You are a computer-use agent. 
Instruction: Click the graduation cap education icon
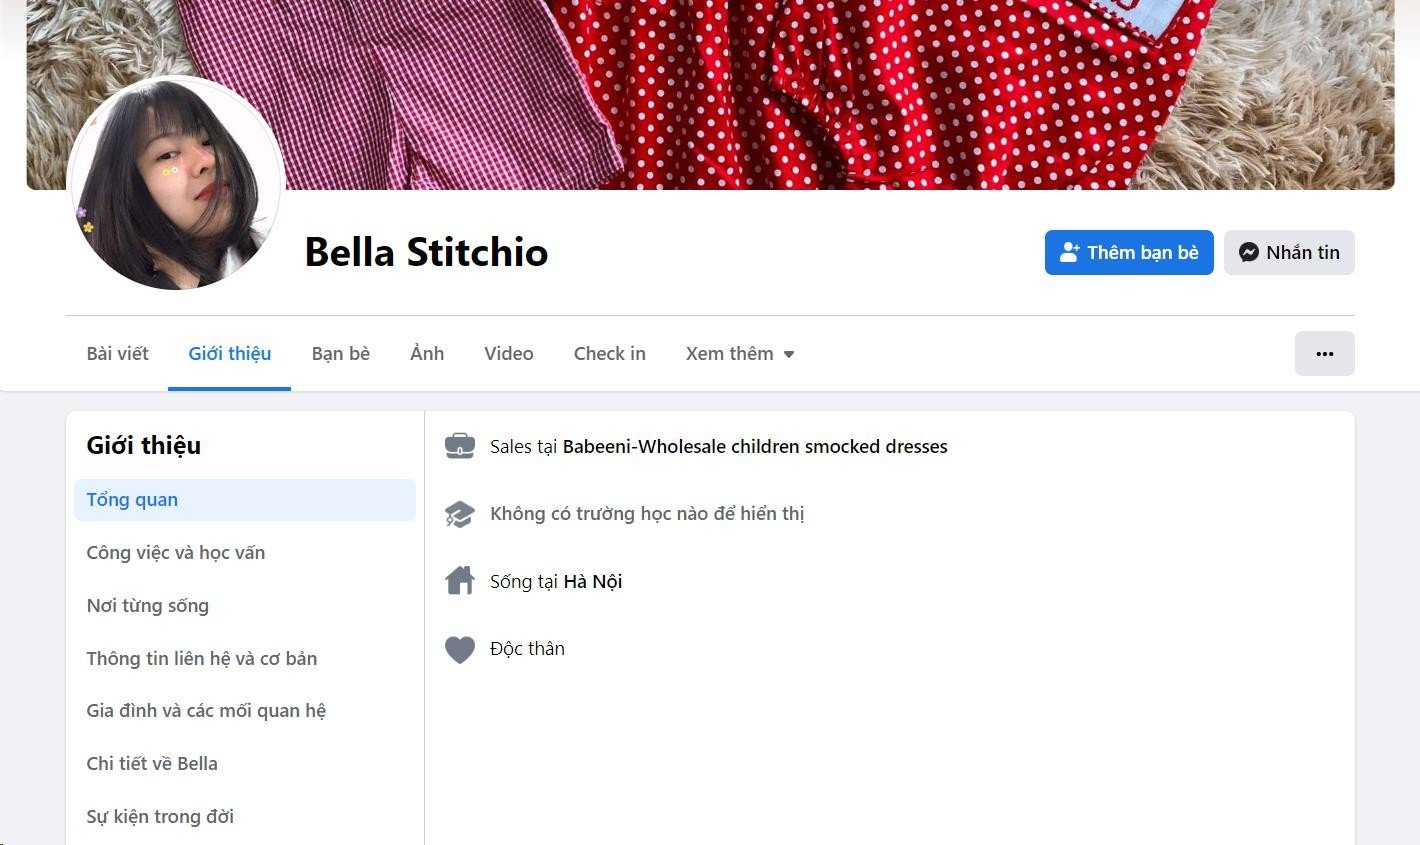(460, 514)
